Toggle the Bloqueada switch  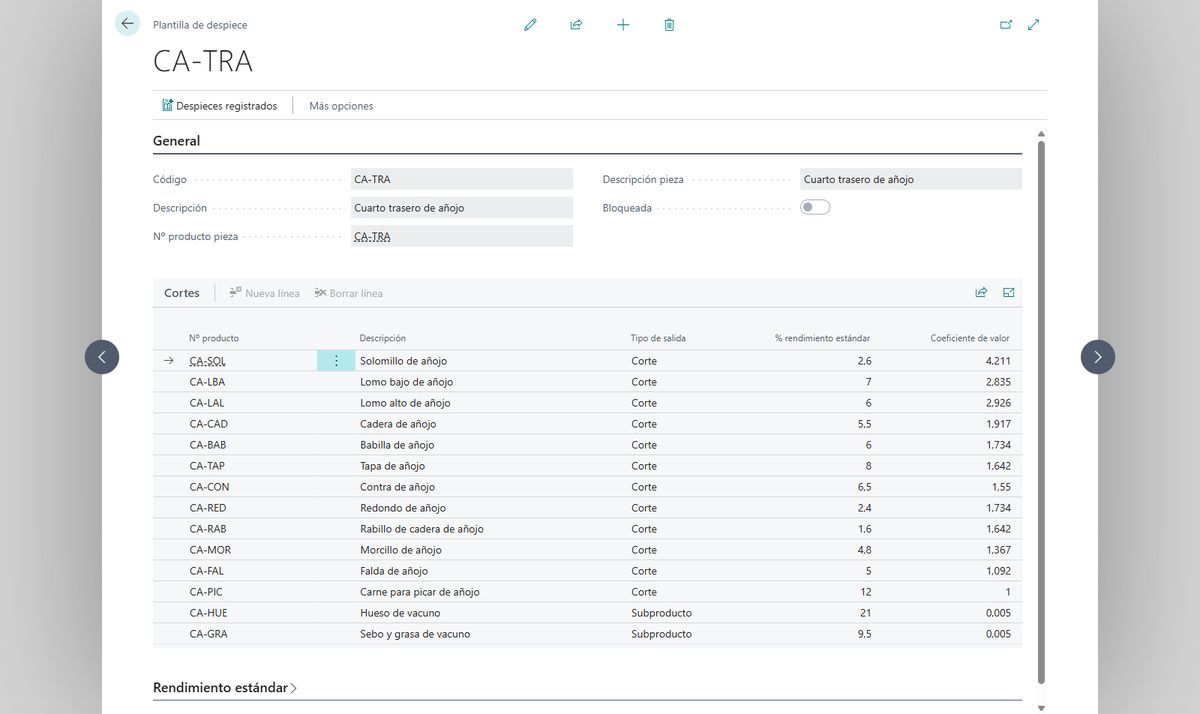[x=815, y=207]
